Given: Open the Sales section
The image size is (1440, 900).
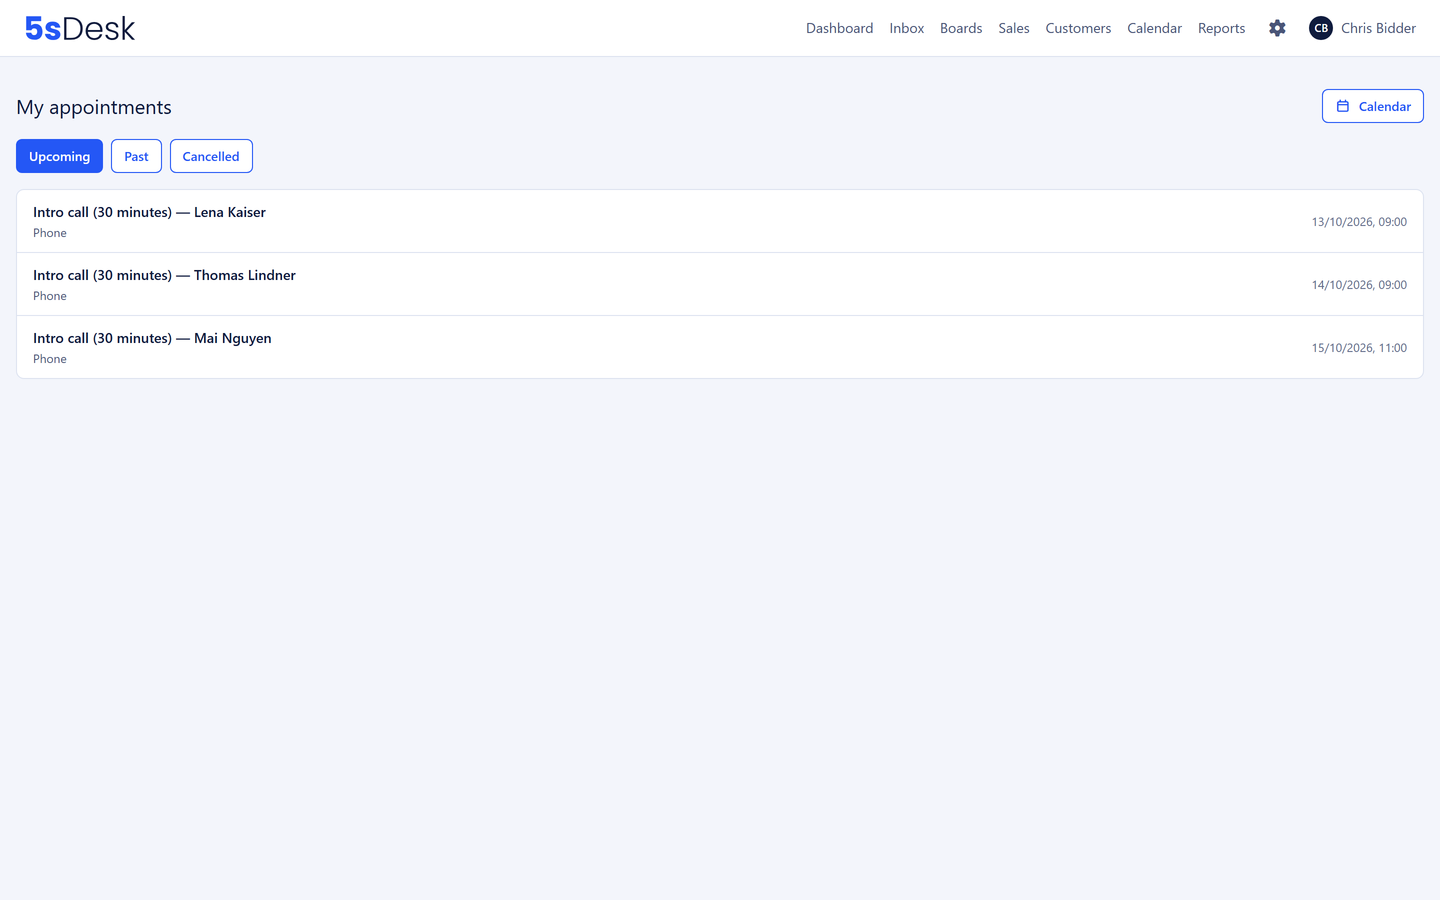Looking at the screenshot, I should pos(1014,28).
